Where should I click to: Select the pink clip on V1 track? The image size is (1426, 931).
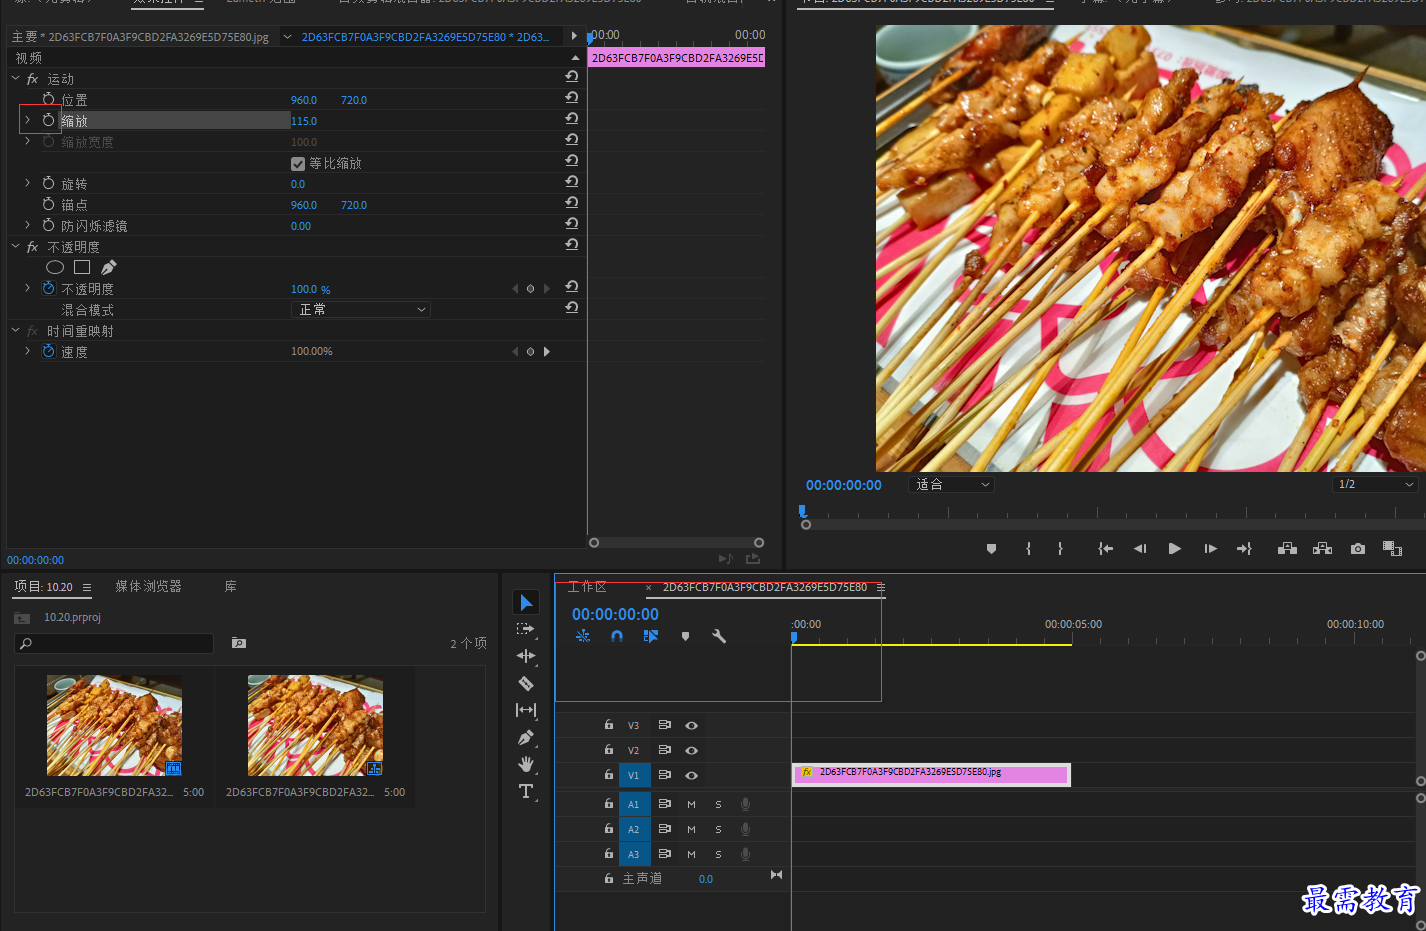932,774
